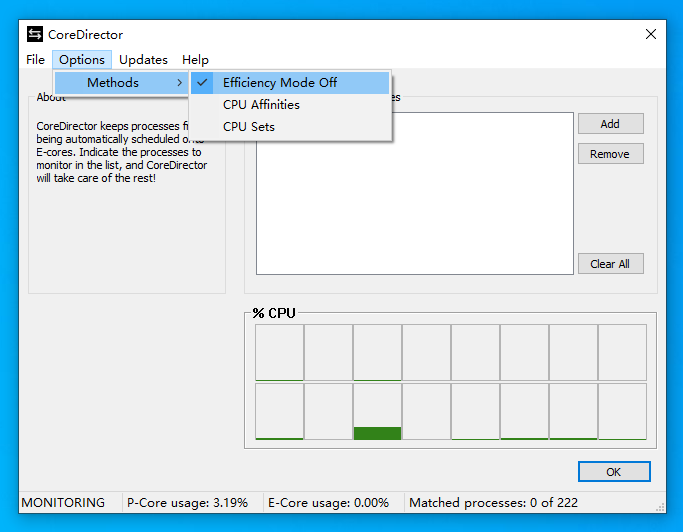The height and width of the screenshot is (532, 683).
Task: Click the checkmark beside Efficiency Mode Off
Action: [x=202, y=82]
